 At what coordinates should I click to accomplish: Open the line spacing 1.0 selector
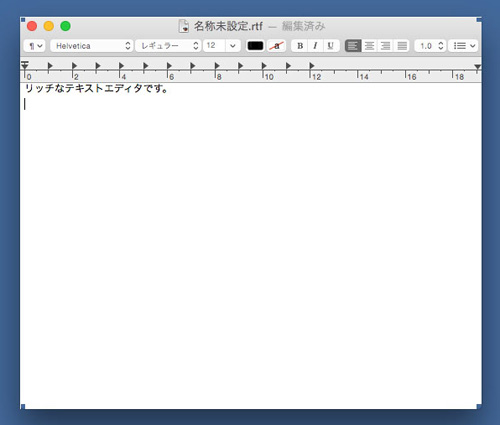pos(430,46)
